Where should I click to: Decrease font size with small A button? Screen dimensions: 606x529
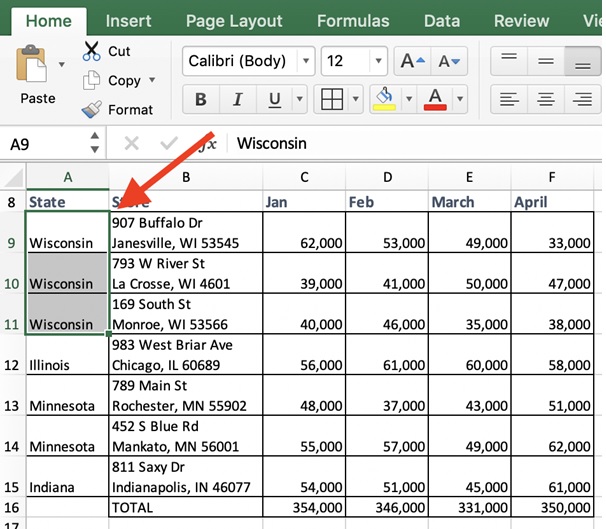tap(449, 61)
